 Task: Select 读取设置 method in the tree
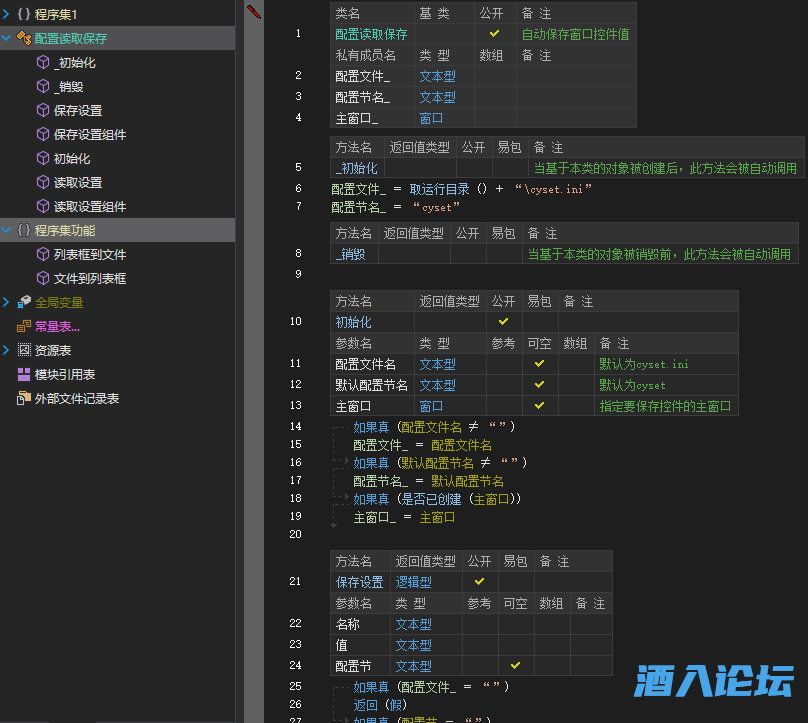[x=77, y=183]
